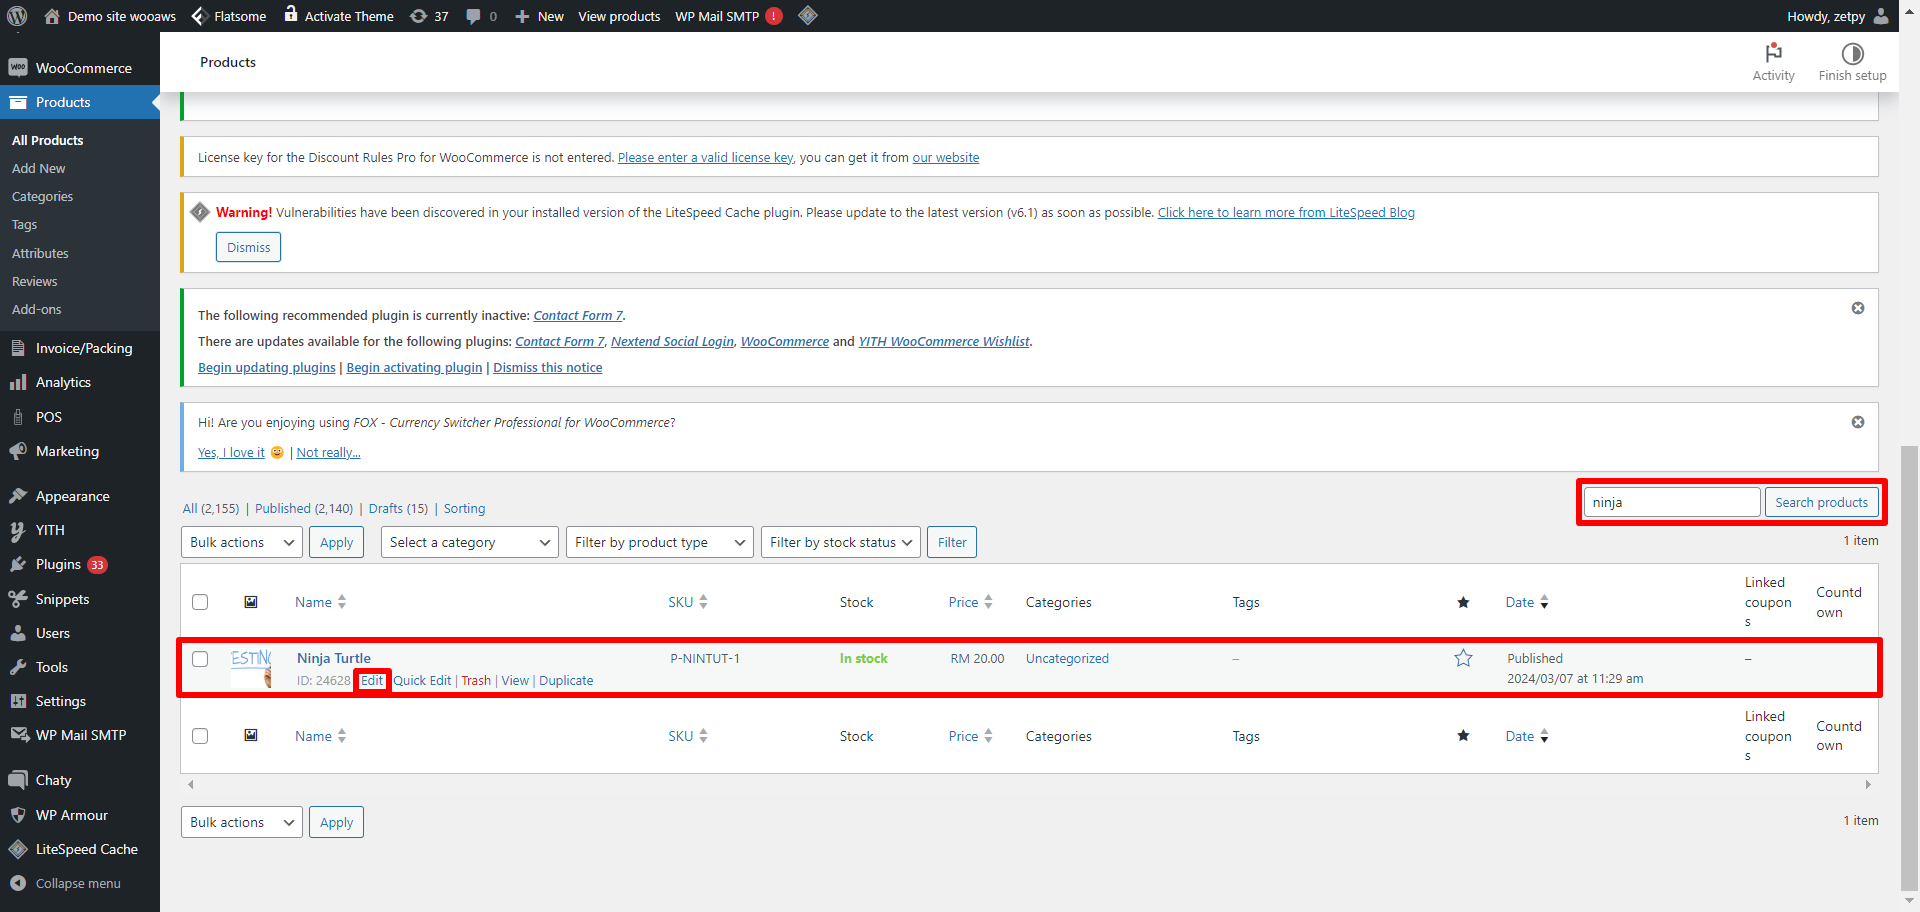Open the WordPress logo menu

pos(17,16)
